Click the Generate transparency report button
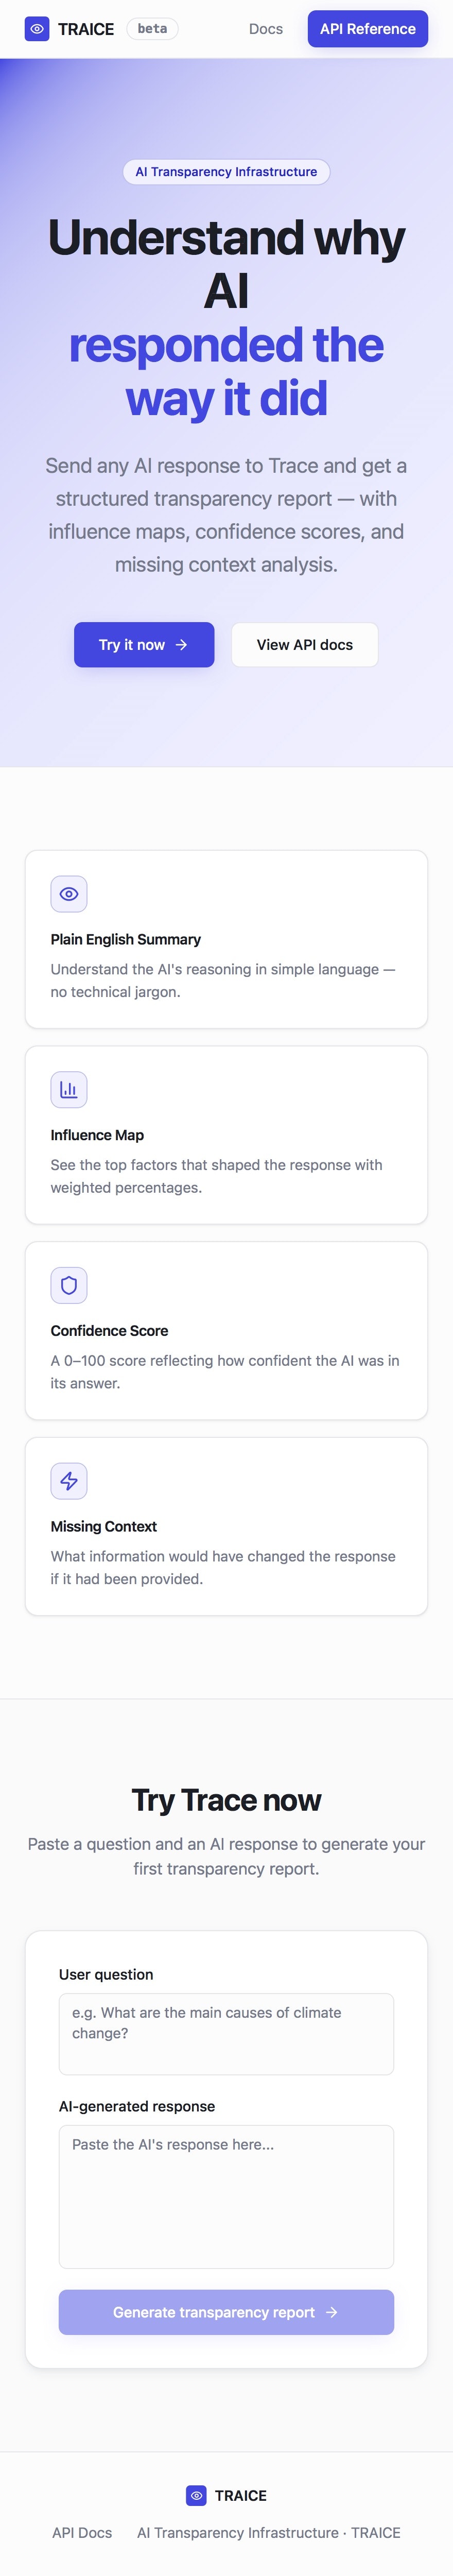This screenshot has width=453, height=2576. (226, 2312)
